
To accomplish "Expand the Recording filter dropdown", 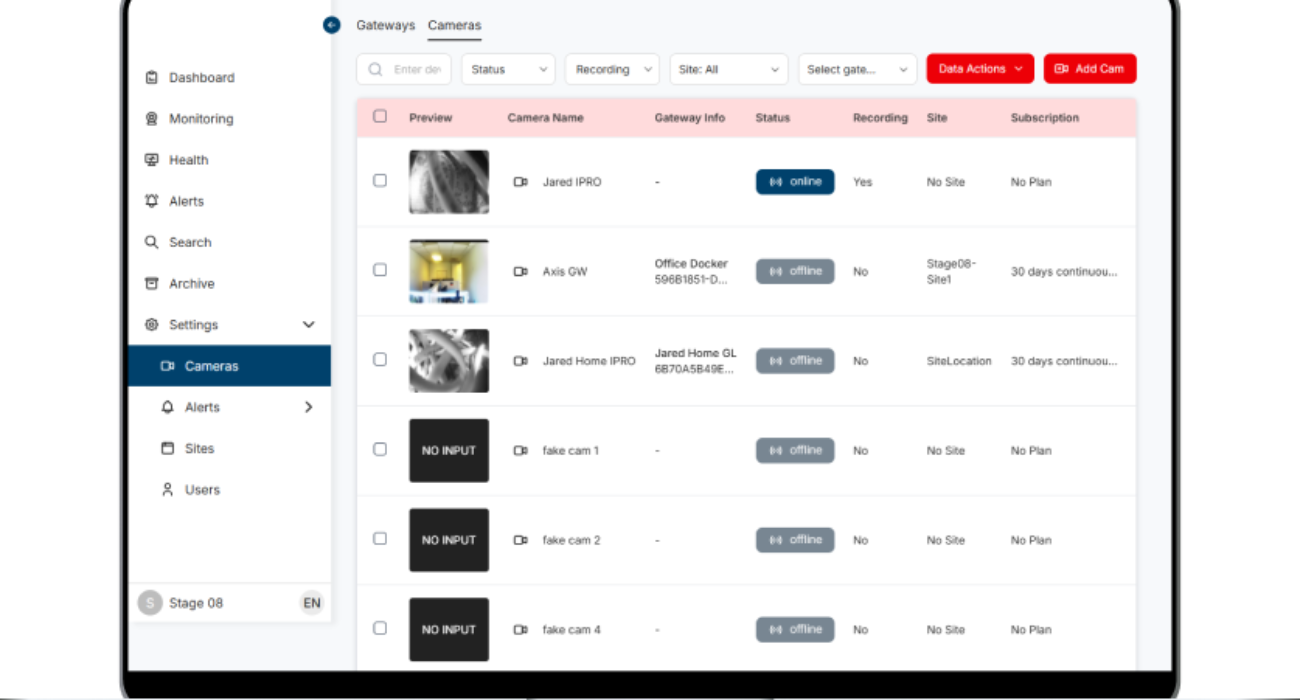I will [x=612, y=69].
